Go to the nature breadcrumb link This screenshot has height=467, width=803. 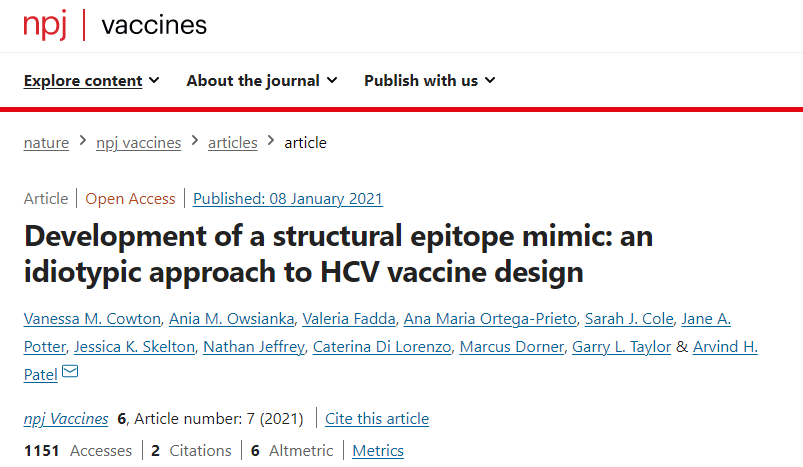[46, 142]
